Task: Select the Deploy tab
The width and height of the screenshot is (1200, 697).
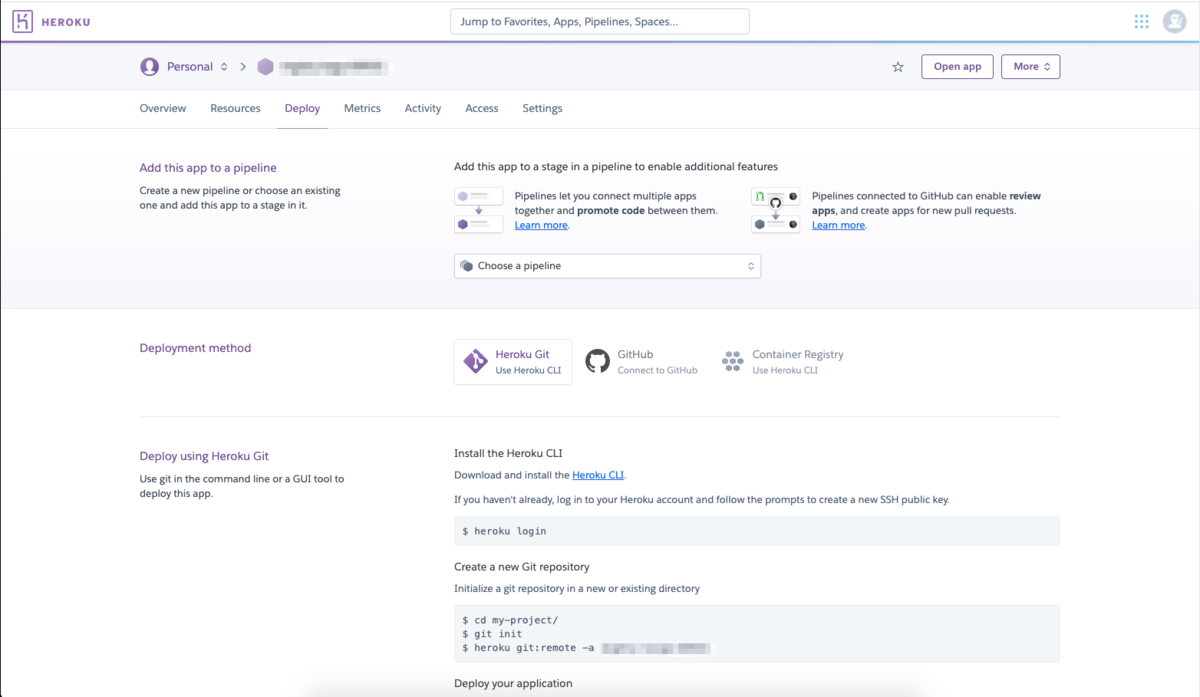Action: (302, 108)
